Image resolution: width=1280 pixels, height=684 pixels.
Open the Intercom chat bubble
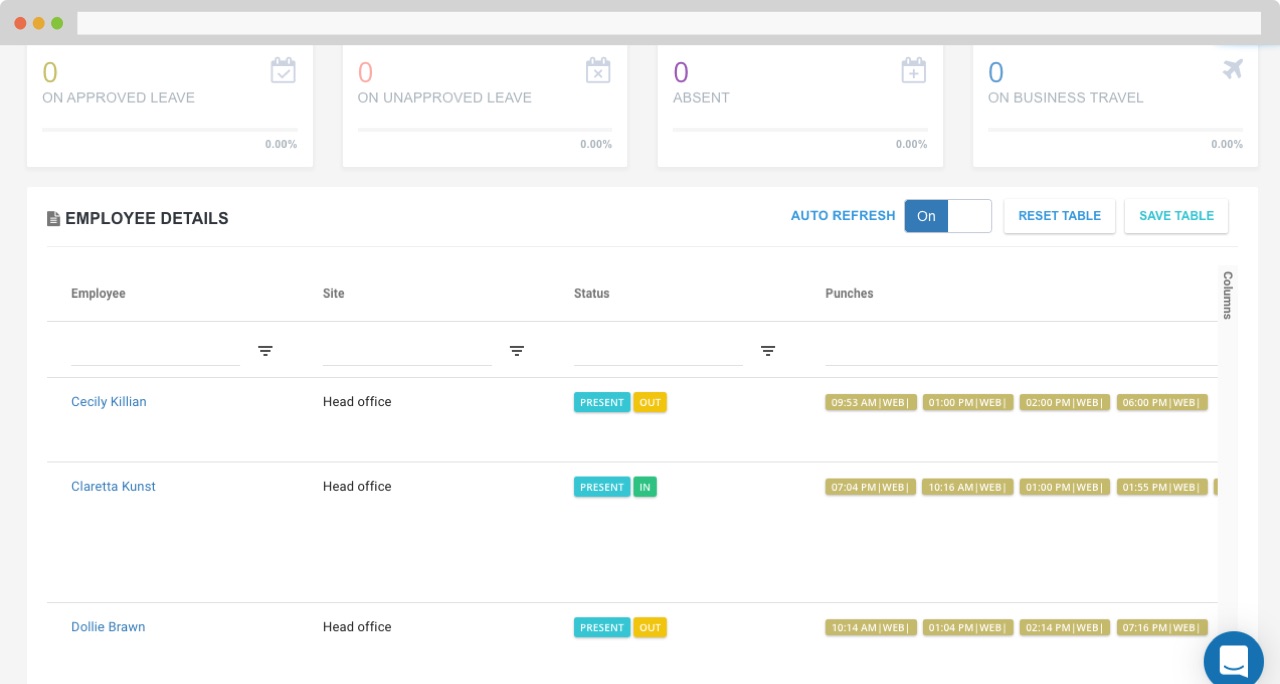1233,658
